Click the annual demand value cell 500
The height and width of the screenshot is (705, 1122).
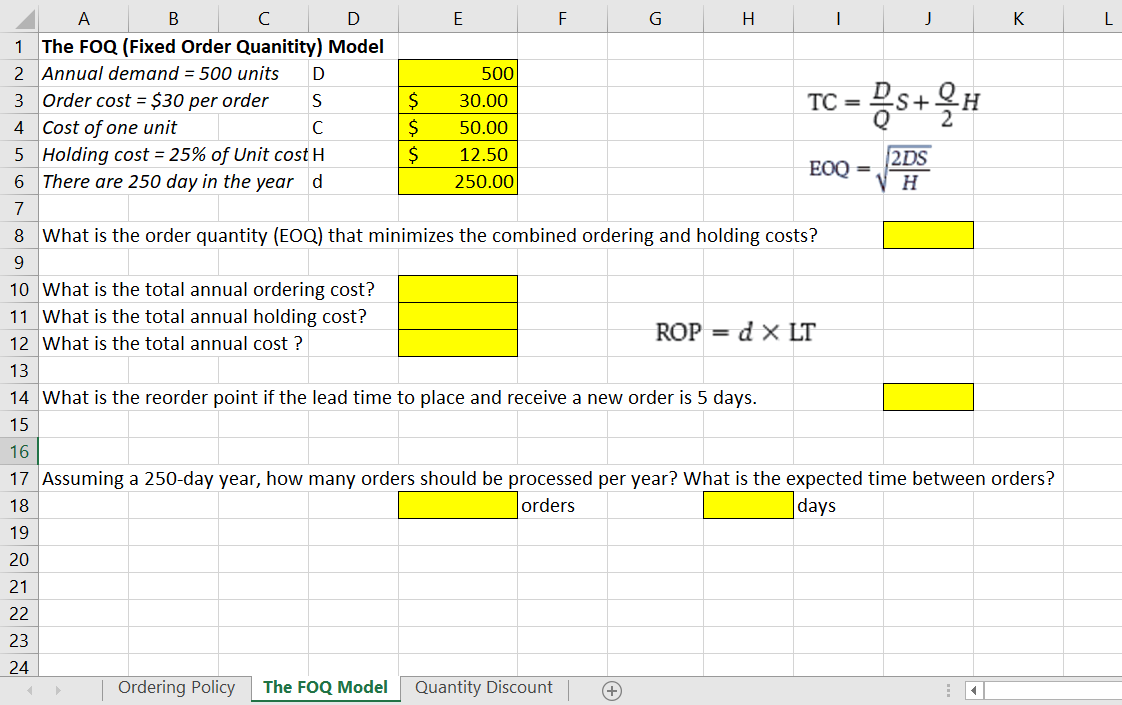458,74
